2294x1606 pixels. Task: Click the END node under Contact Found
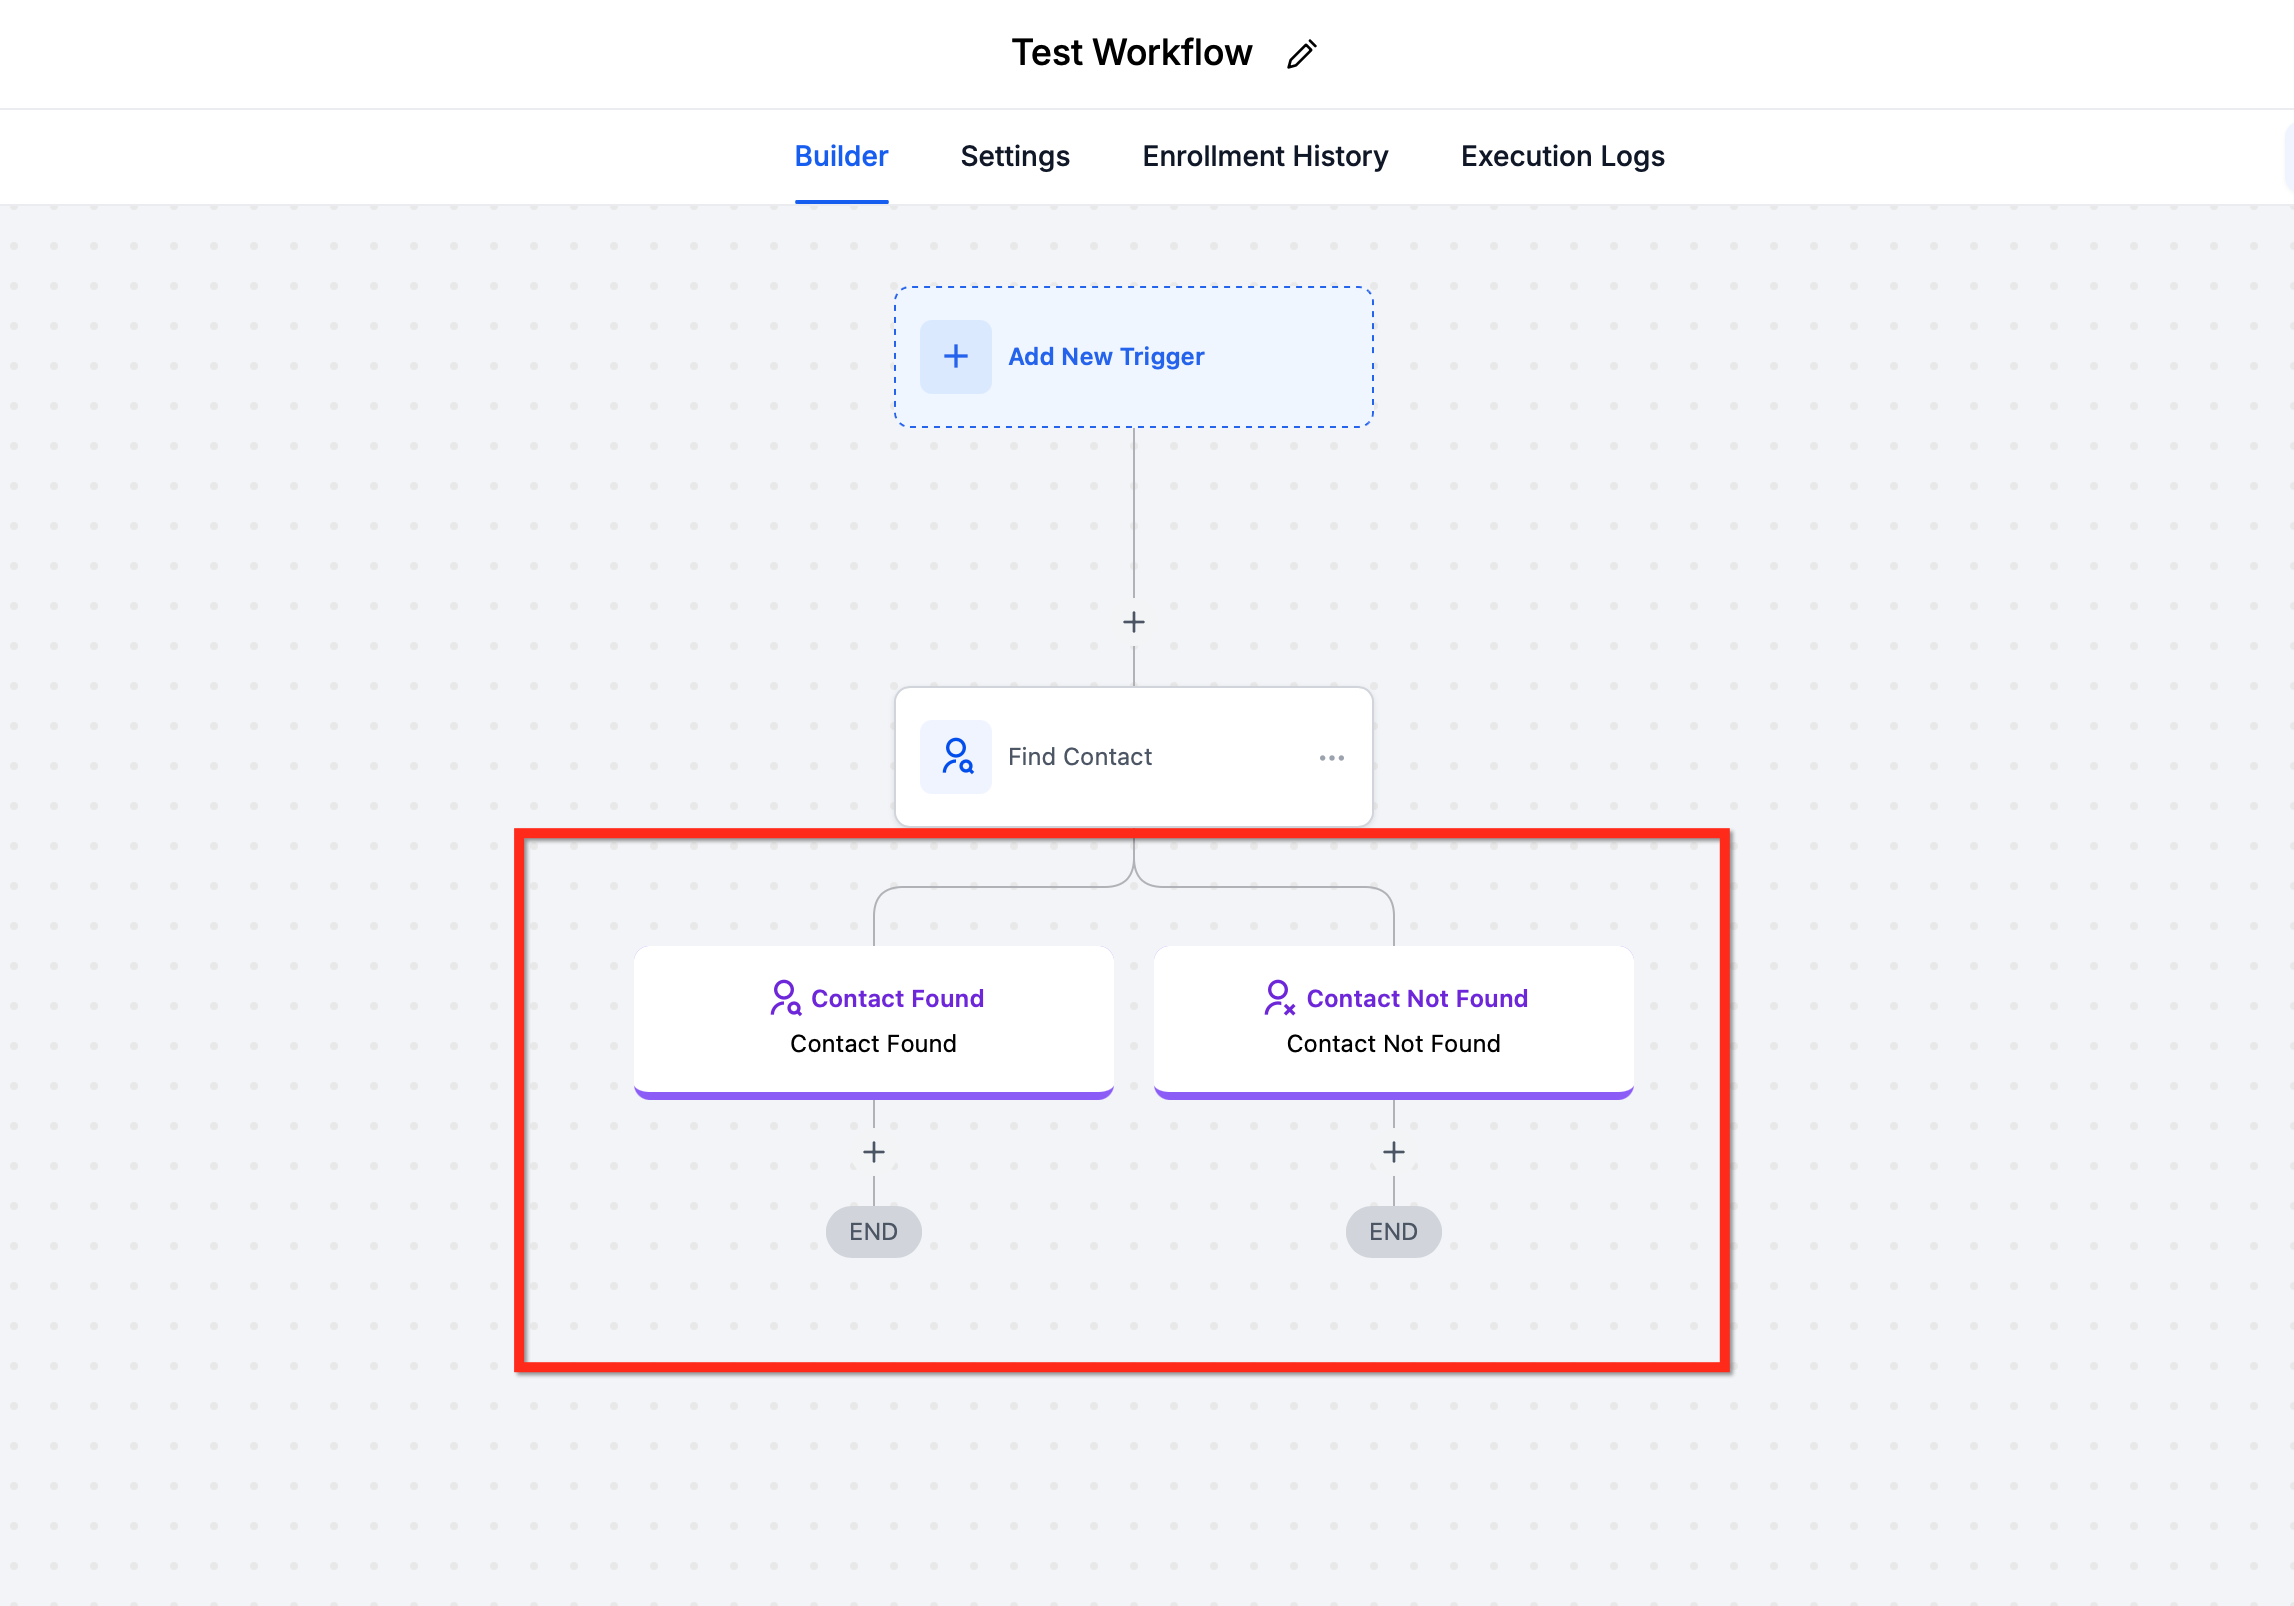coord(873,1232)
